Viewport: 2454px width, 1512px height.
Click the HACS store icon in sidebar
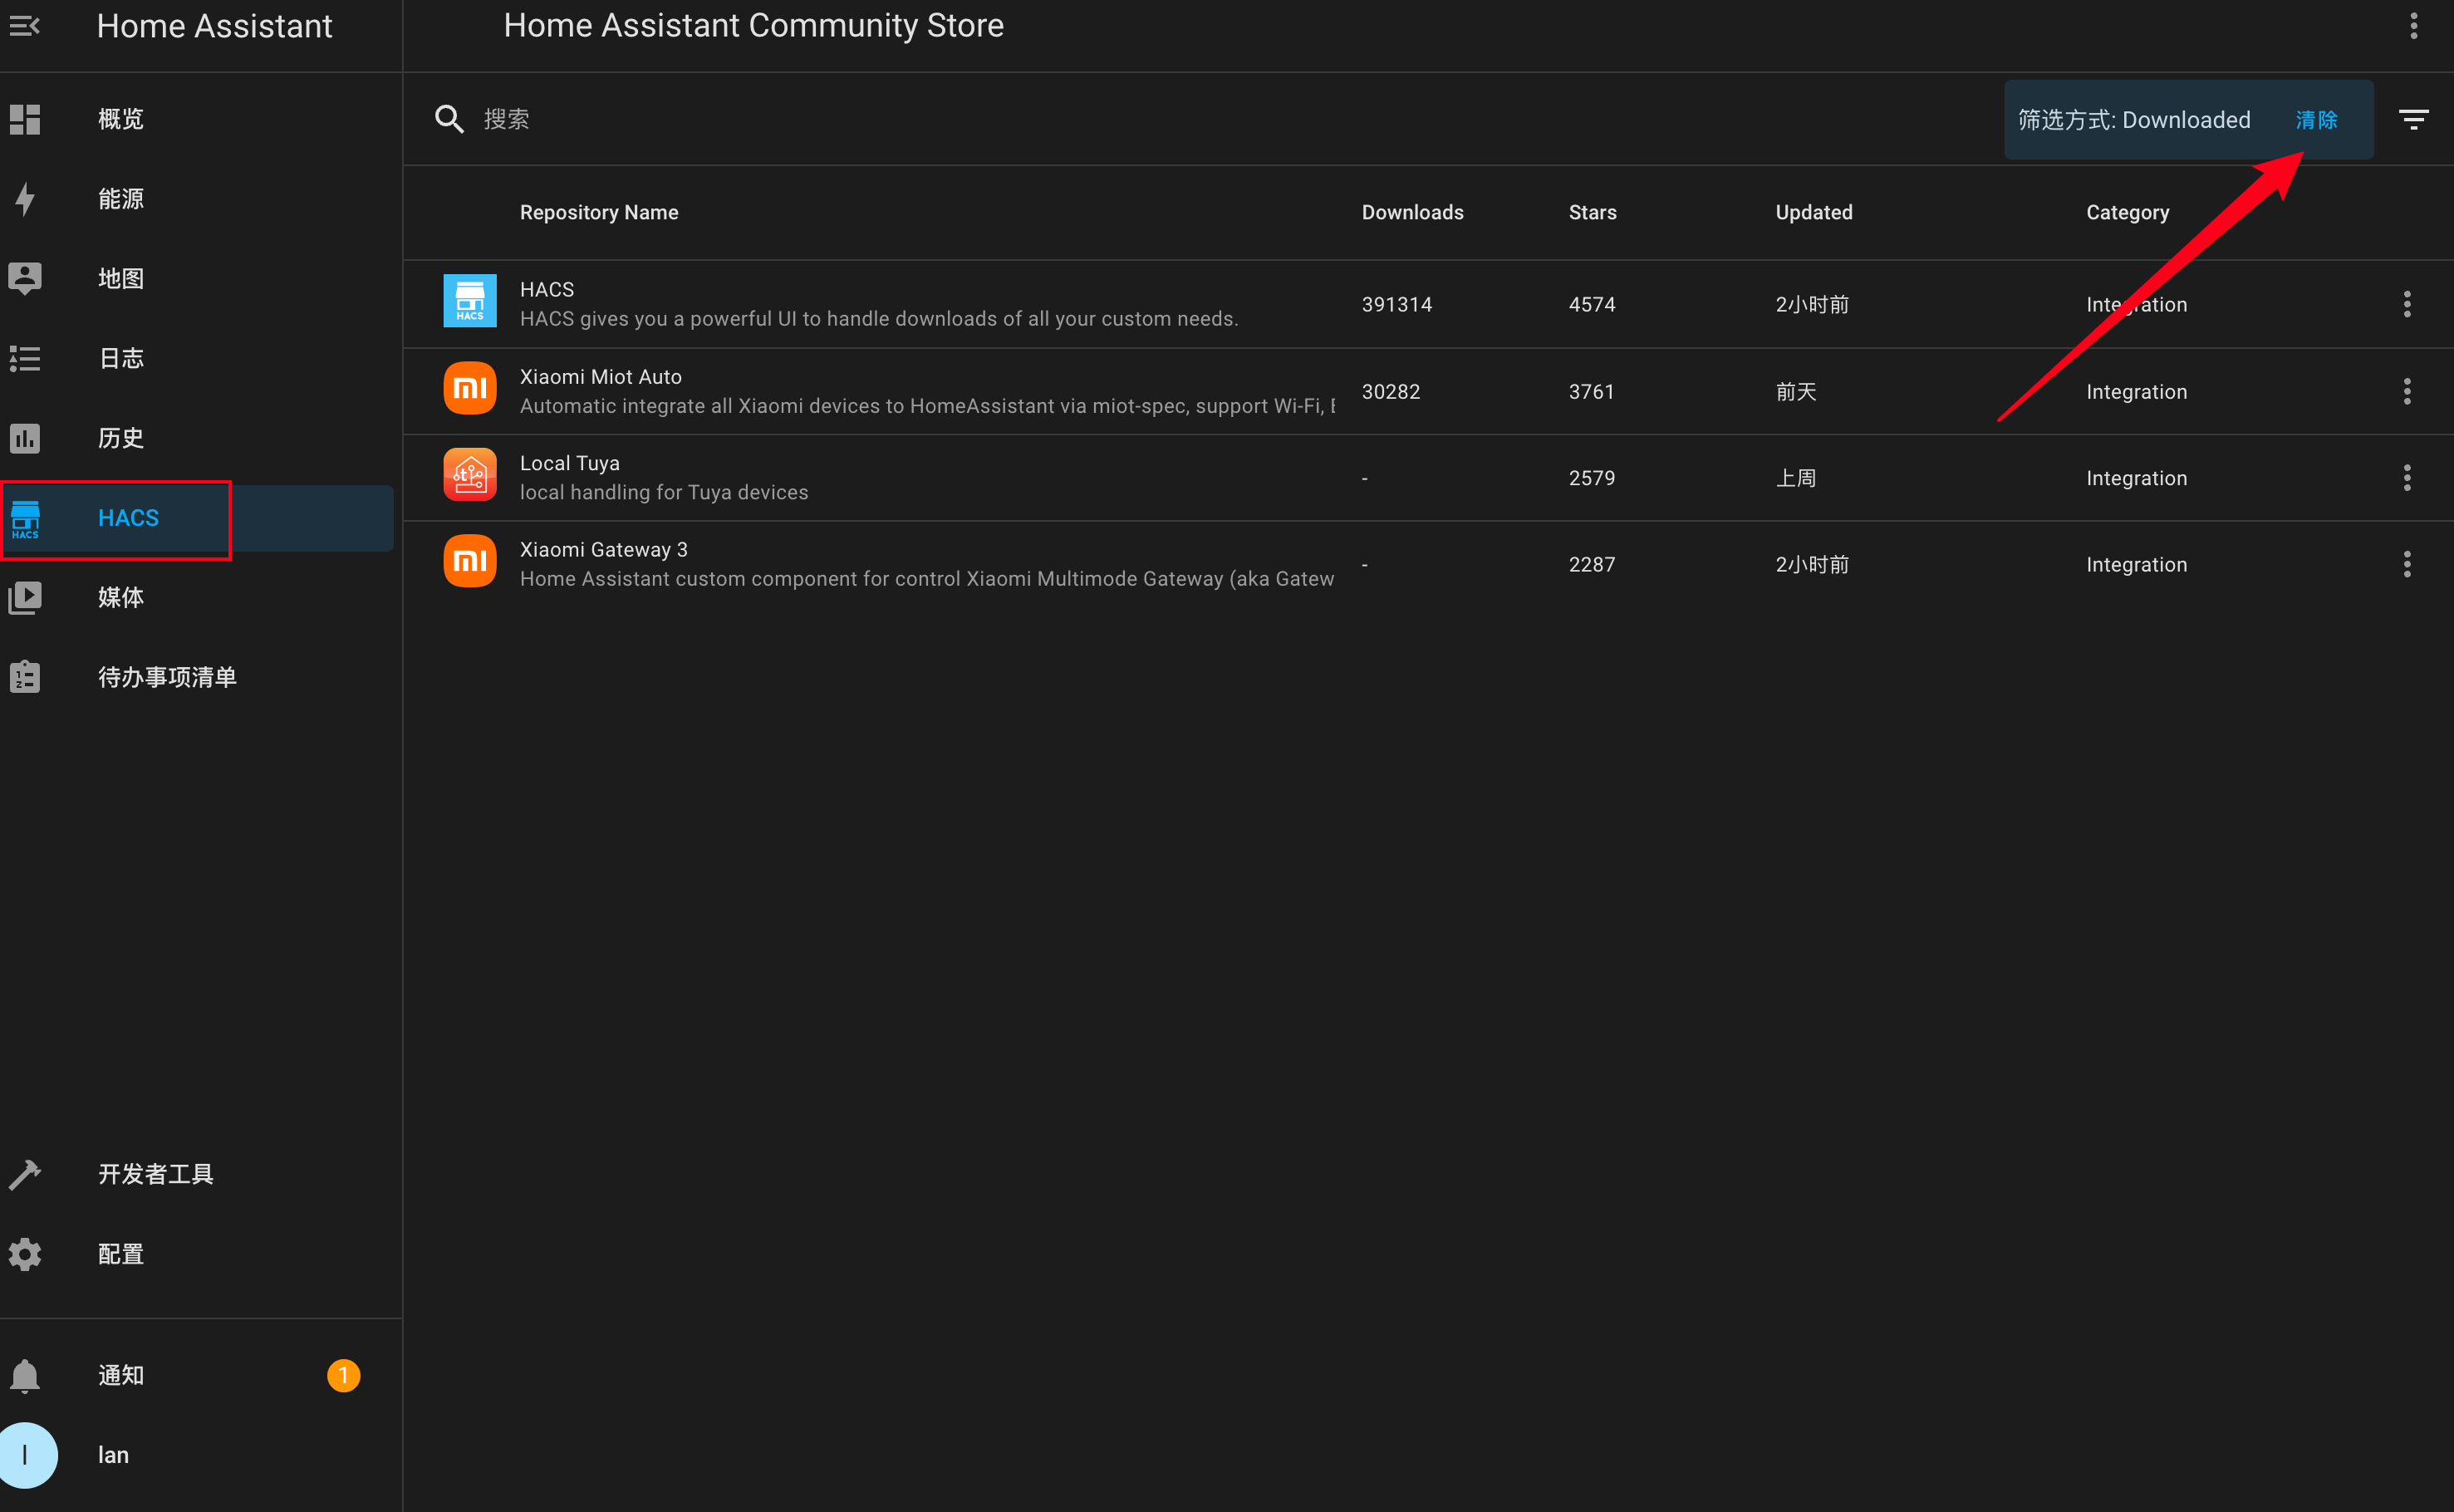[x=25, y=518]
